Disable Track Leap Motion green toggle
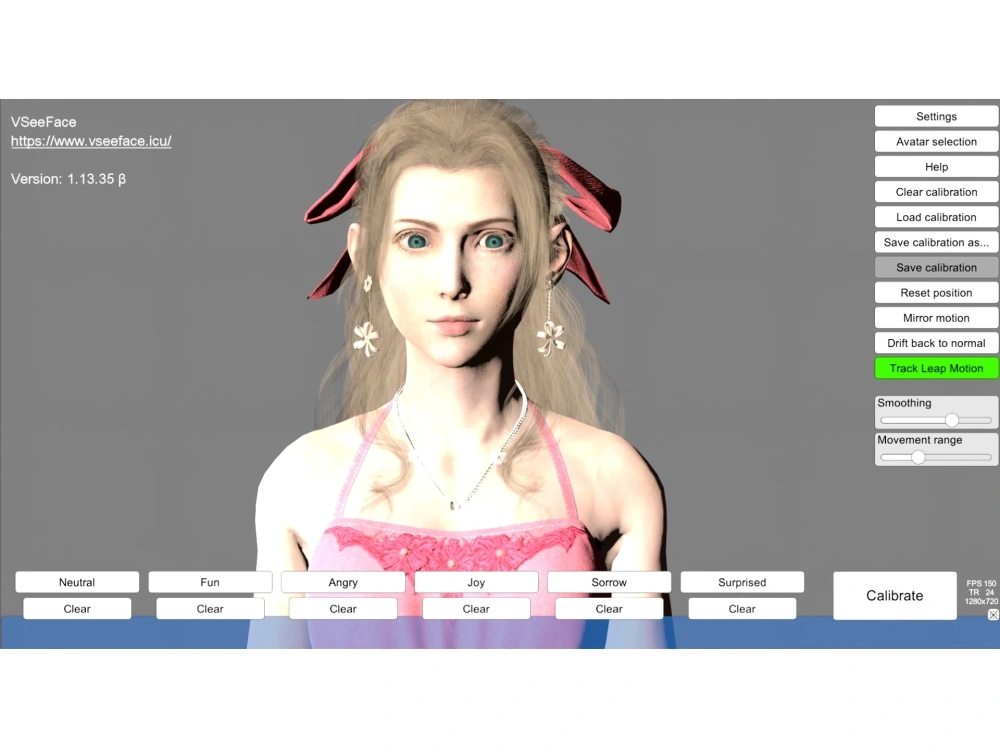 936,369
